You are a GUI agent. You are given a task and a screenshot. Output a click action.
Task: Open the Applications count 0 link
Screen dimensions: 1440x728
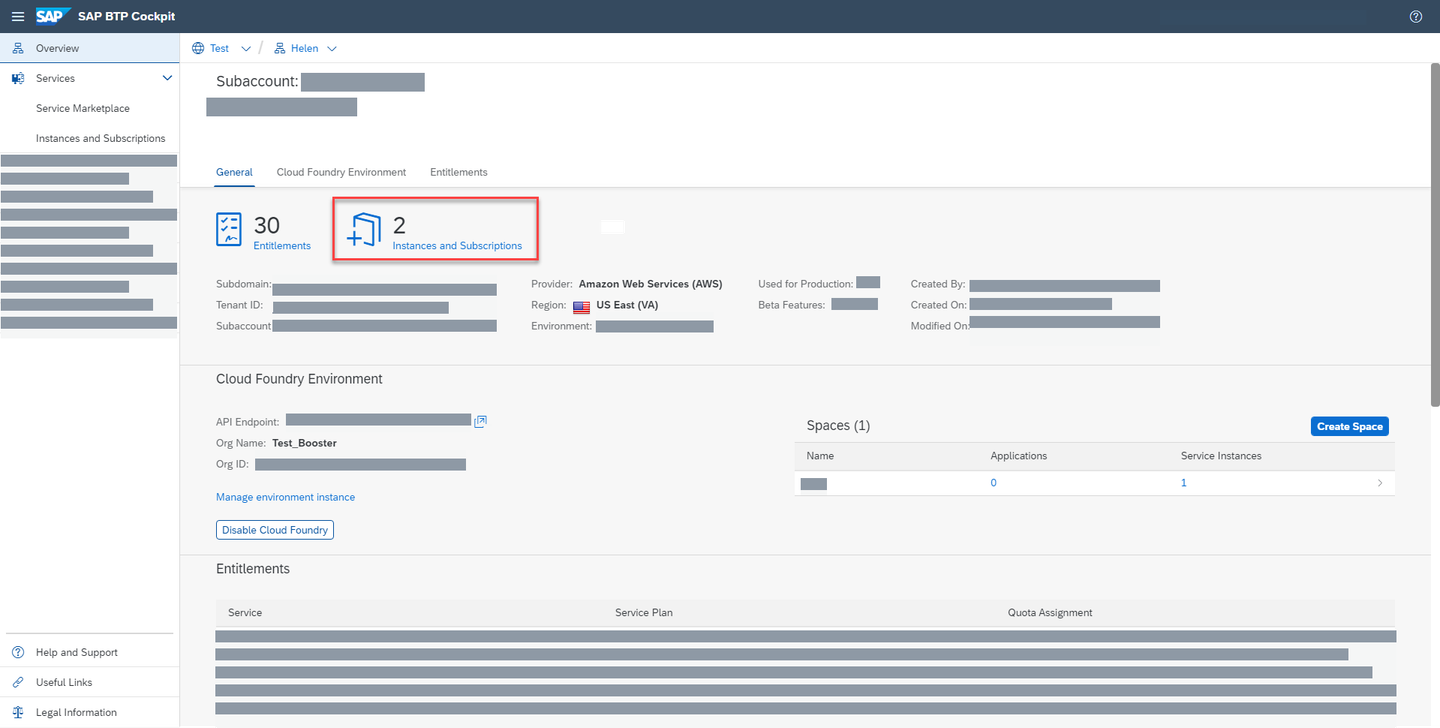tap(993, 483)
